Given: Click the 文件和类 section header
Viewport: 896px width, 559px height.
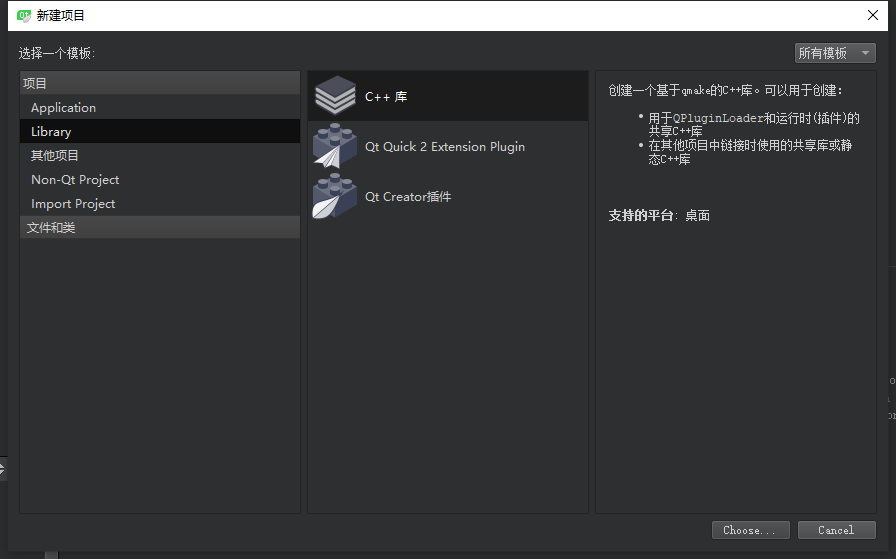Looking at the screenshot, I should tap(159, 227).
